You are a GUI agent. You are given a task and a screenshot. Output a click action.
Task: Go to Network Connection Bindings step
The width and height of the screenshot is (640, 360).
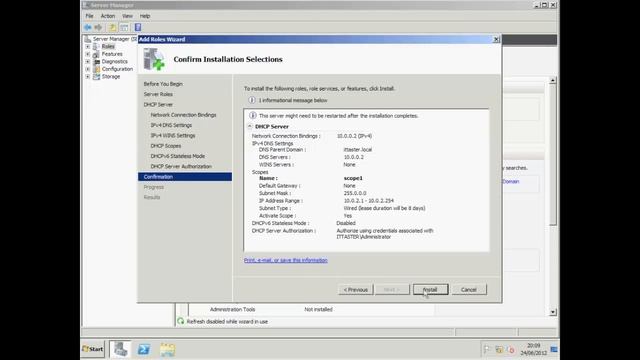click(x=184, y=115)
